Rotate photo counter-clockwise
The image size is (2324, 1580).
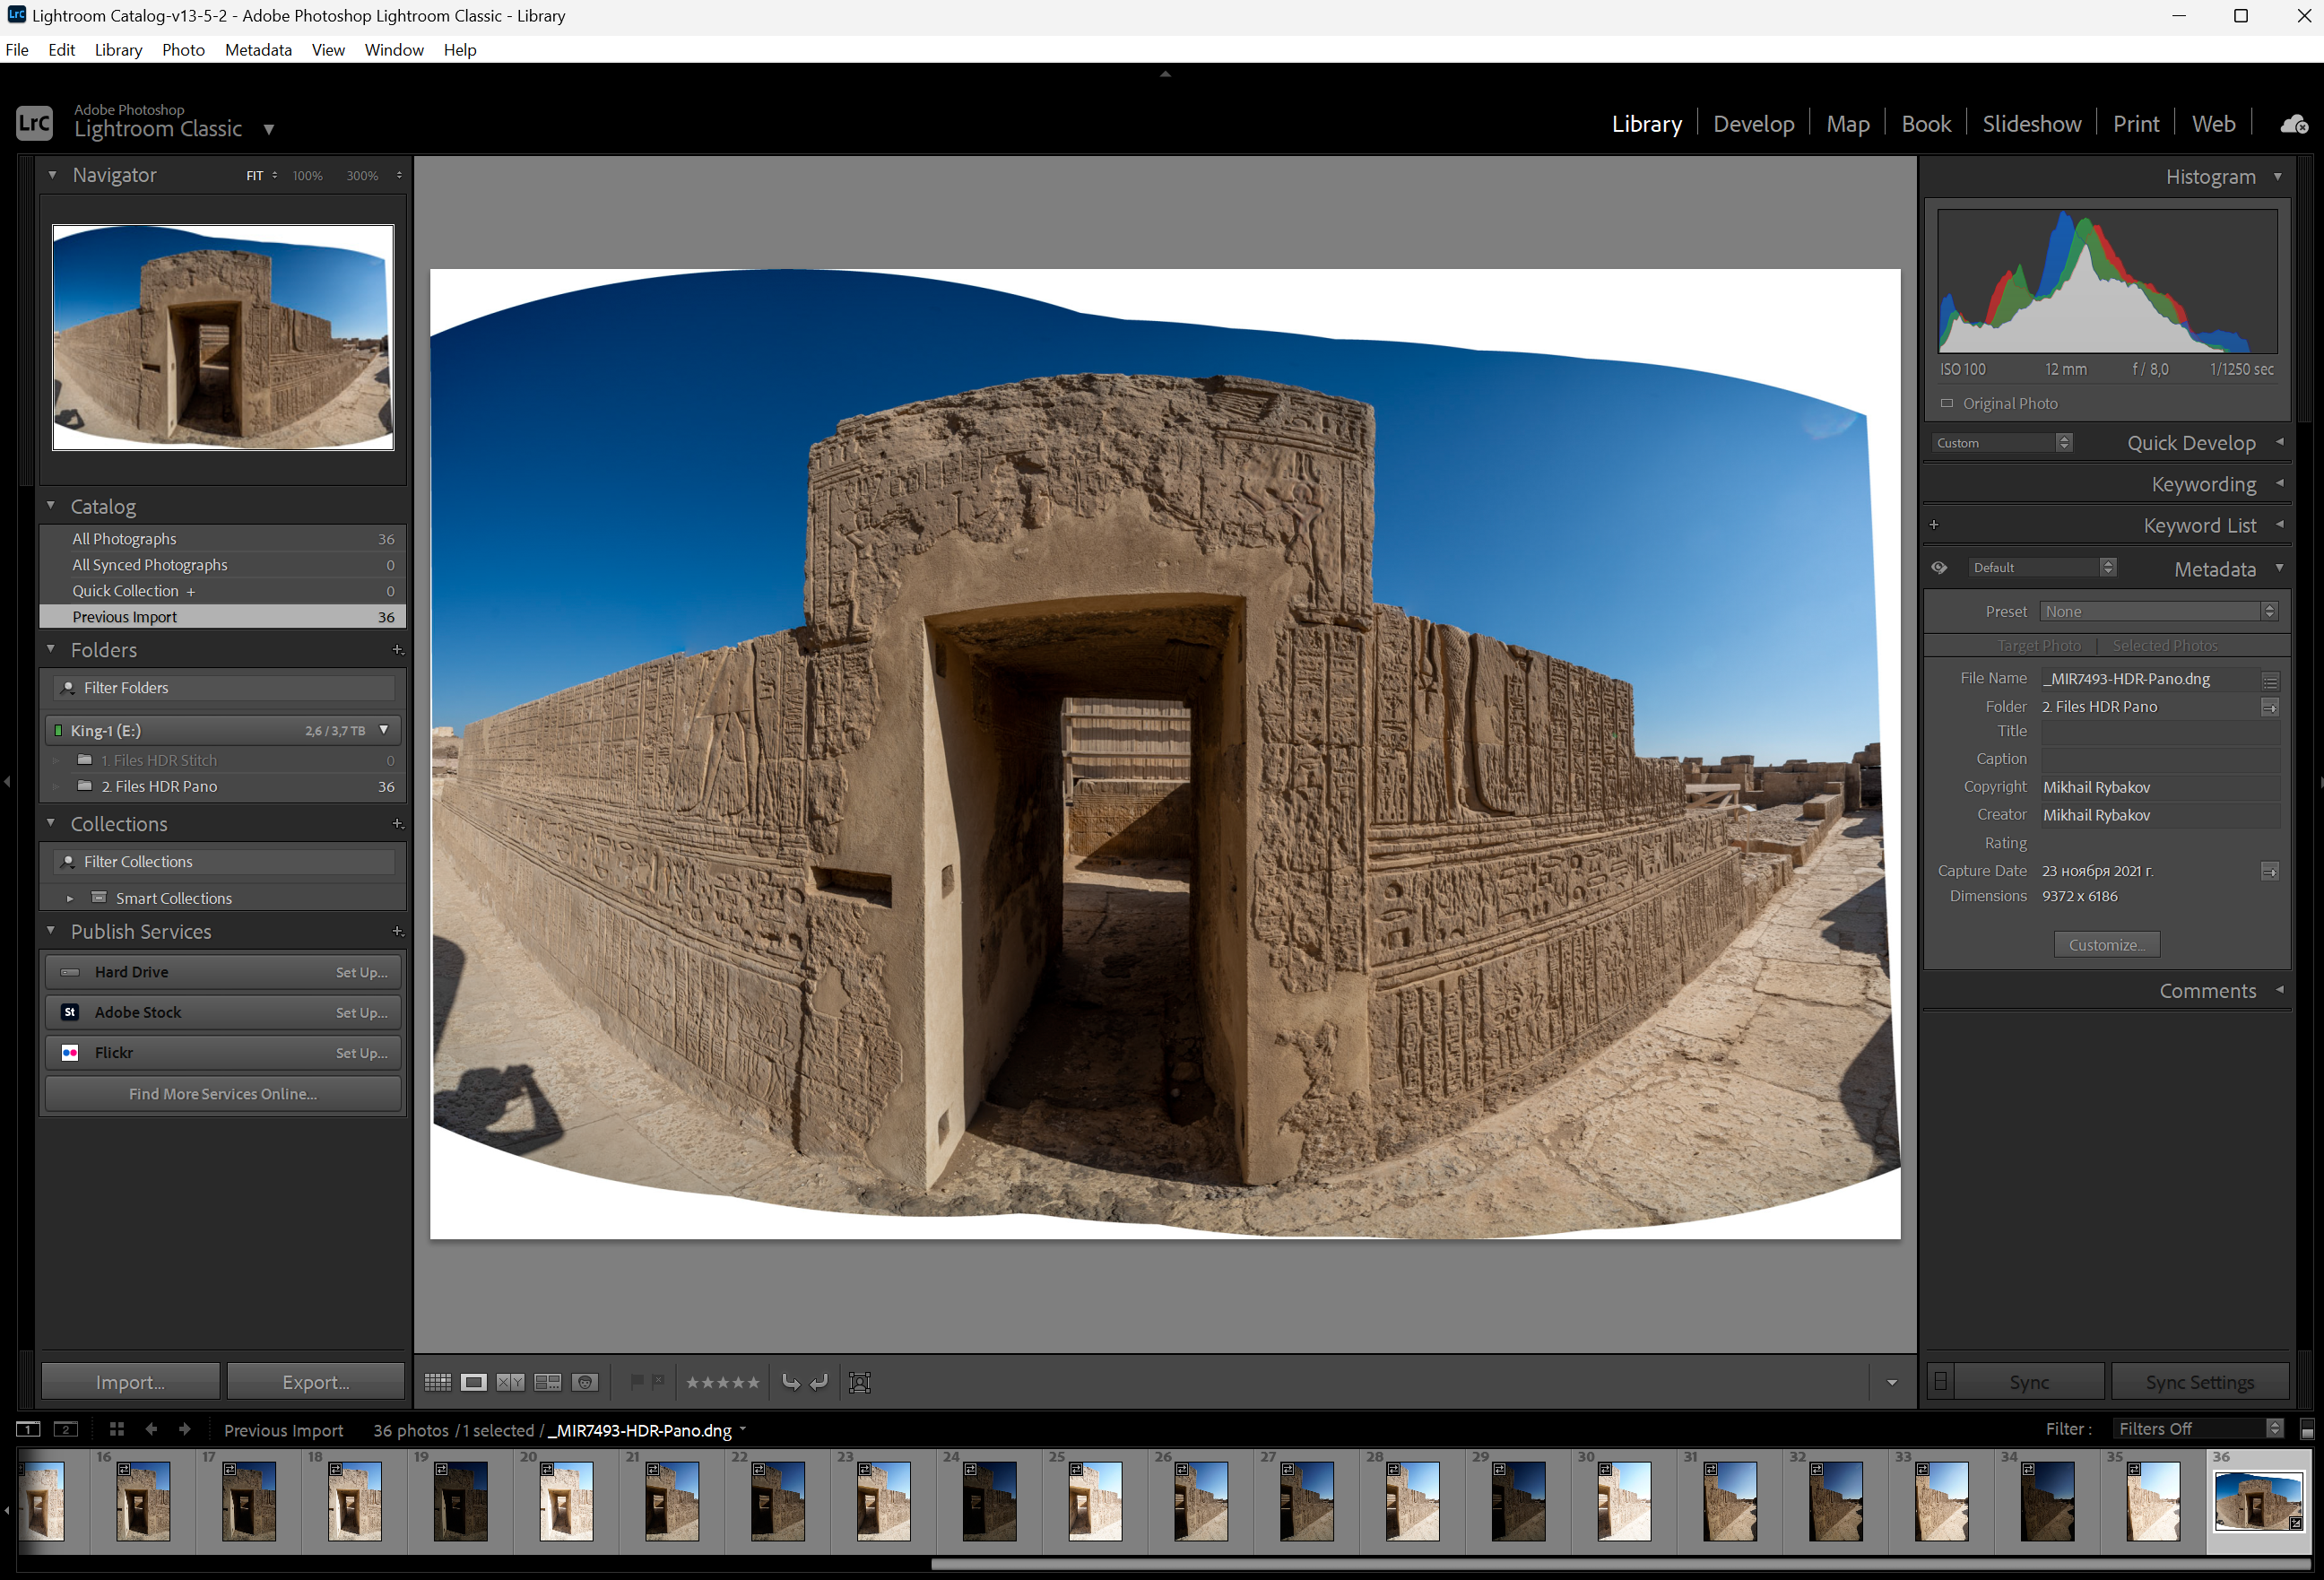click(790, 1382)
